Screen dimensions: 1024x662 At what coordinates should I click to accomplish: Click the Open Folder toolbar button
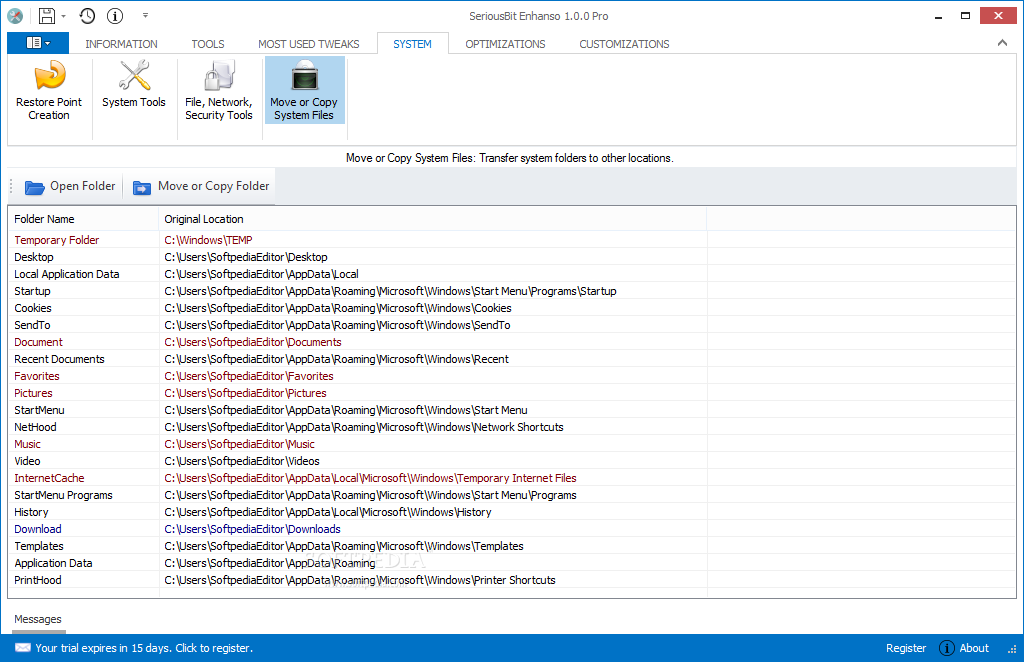(70, 187)
